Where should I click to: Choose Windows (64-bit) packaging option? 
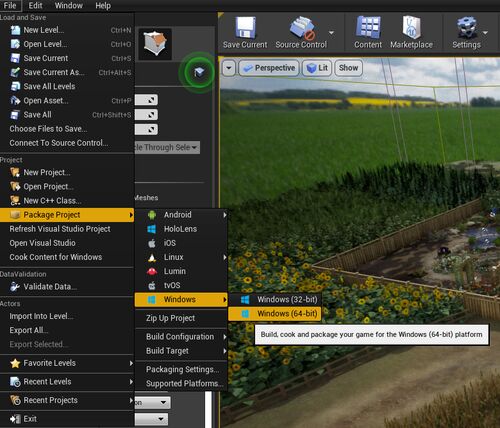(x=275, y=314)
